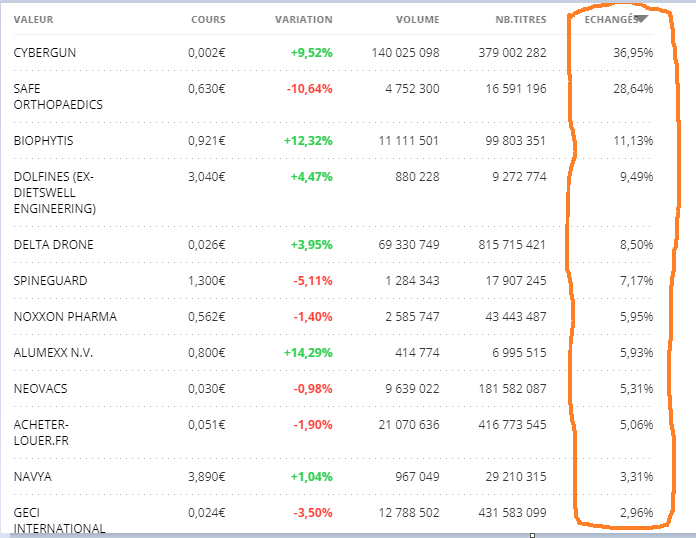Screen dimensions: 696x538
Task: Sort by the NB.TITRES column header
Action: tap(521, 20)
